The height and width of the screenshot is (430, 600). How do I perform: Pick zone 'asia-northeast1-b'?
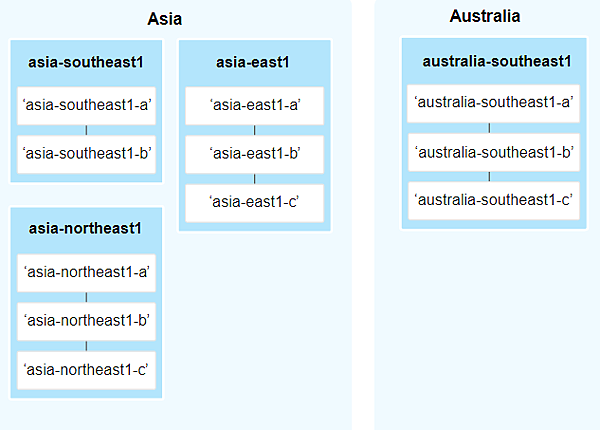(86, 321)
